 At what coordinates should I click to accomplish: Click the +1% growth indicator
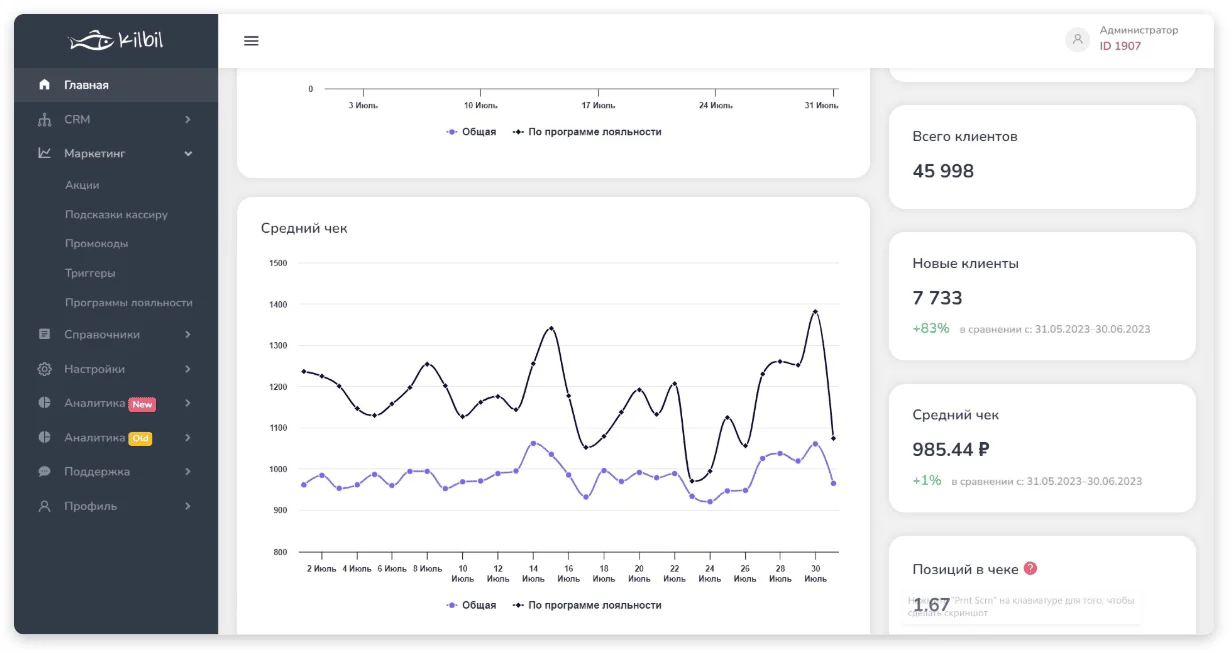[x=926, y=480]
